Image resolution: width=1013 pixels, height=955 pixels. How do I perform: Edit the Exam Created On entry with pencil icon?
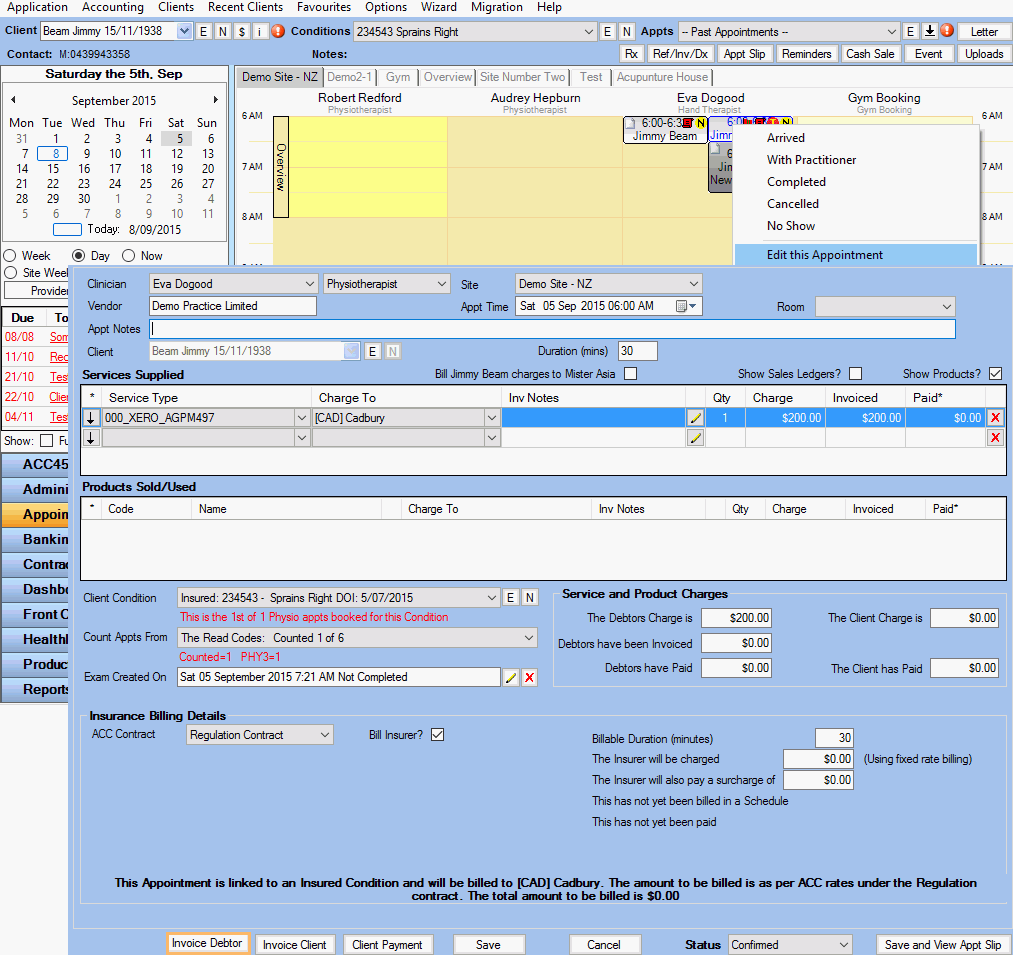512,677
